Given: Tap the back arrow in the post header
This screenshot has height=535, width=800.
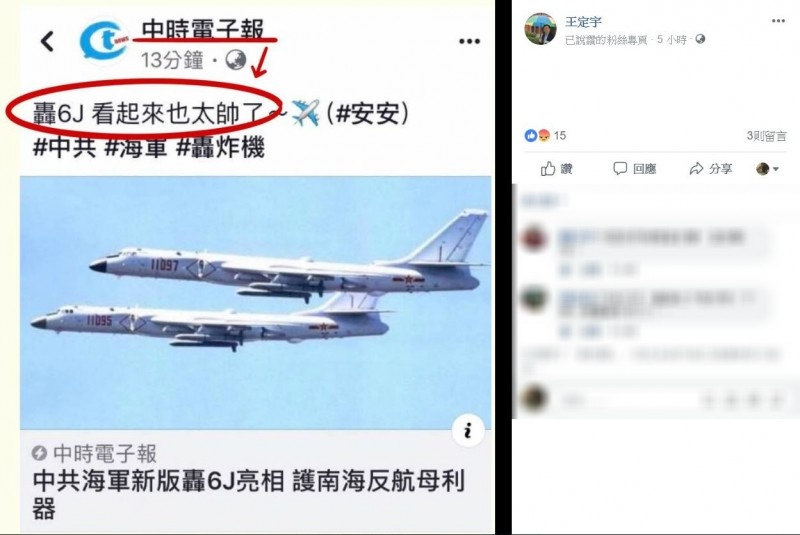Looking at the screenshot, I should coord(47,41).
